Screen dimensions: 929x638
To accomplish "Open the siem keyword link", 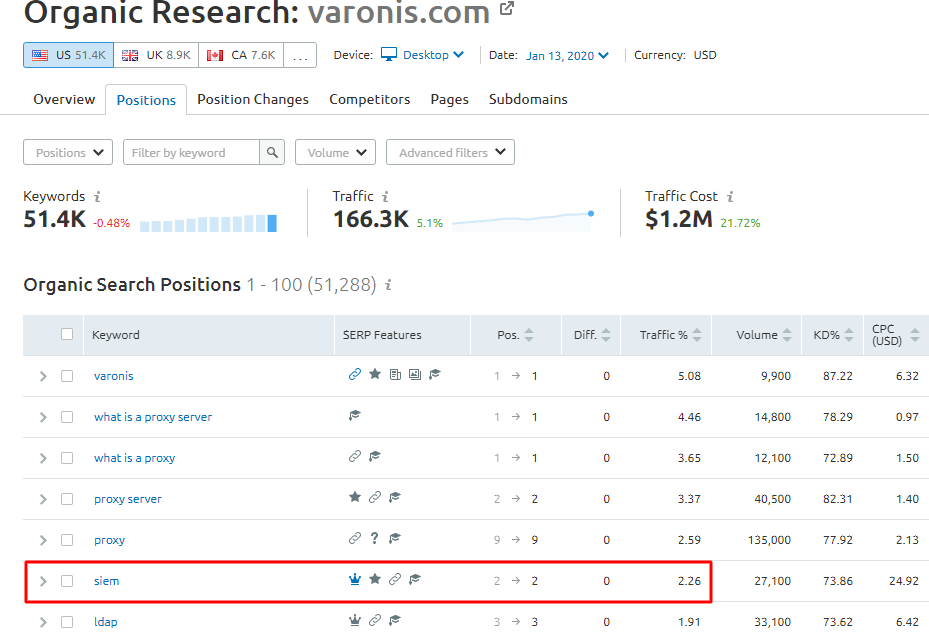I will click(107, 581).
